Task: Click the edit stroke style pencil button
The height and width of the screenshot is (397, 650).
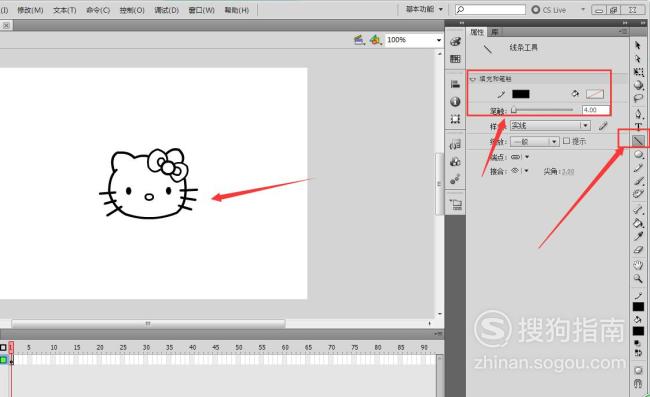Action: tap(603, 126)
